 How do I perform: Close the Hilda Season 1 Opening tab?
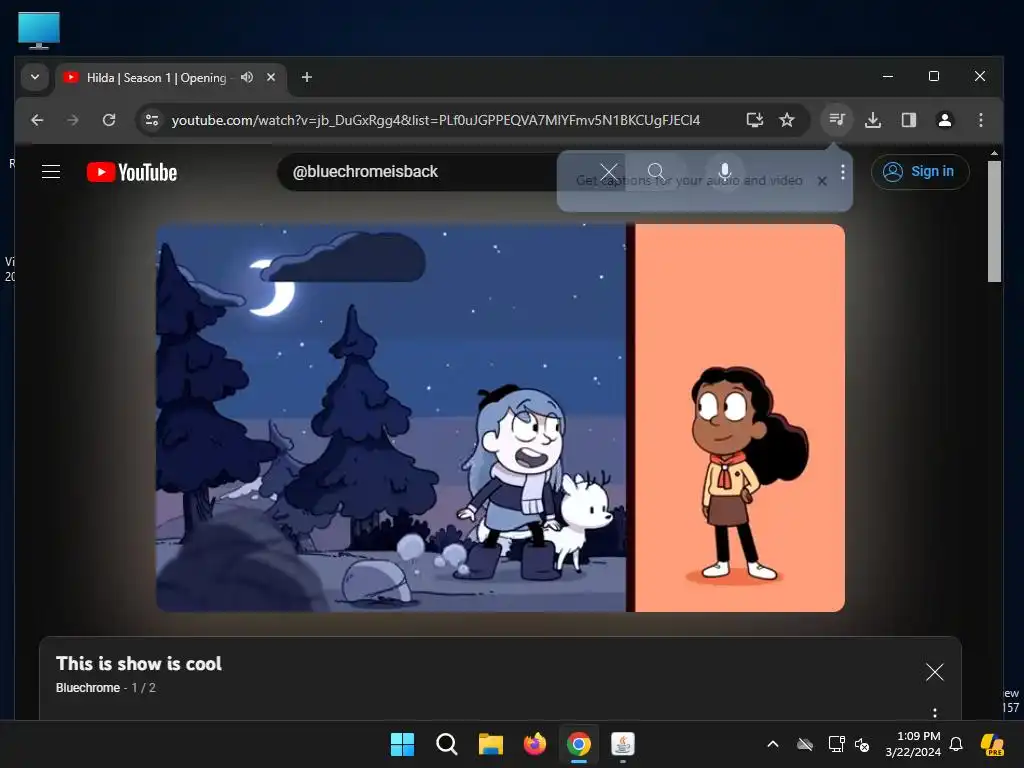pyautogui.click(x=271, y=77)
